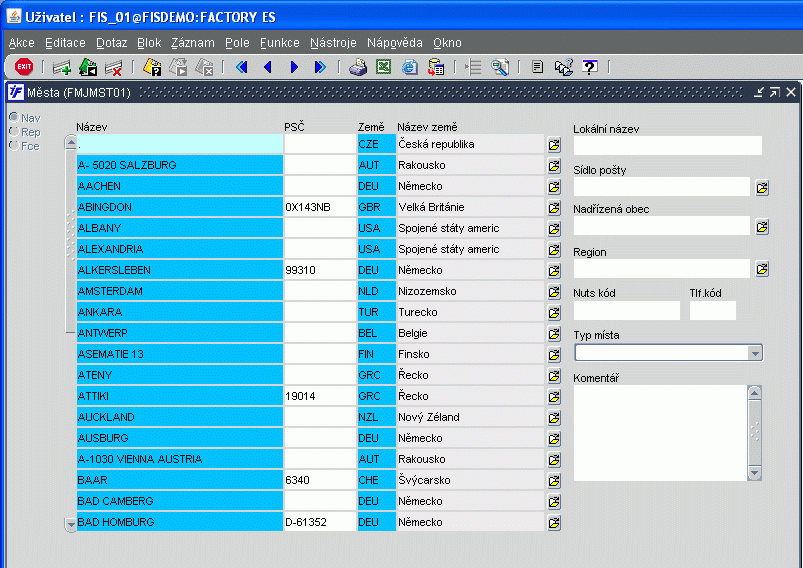
Task: Select the AMSTERDAM city row
Action: [x=180, y=291]
